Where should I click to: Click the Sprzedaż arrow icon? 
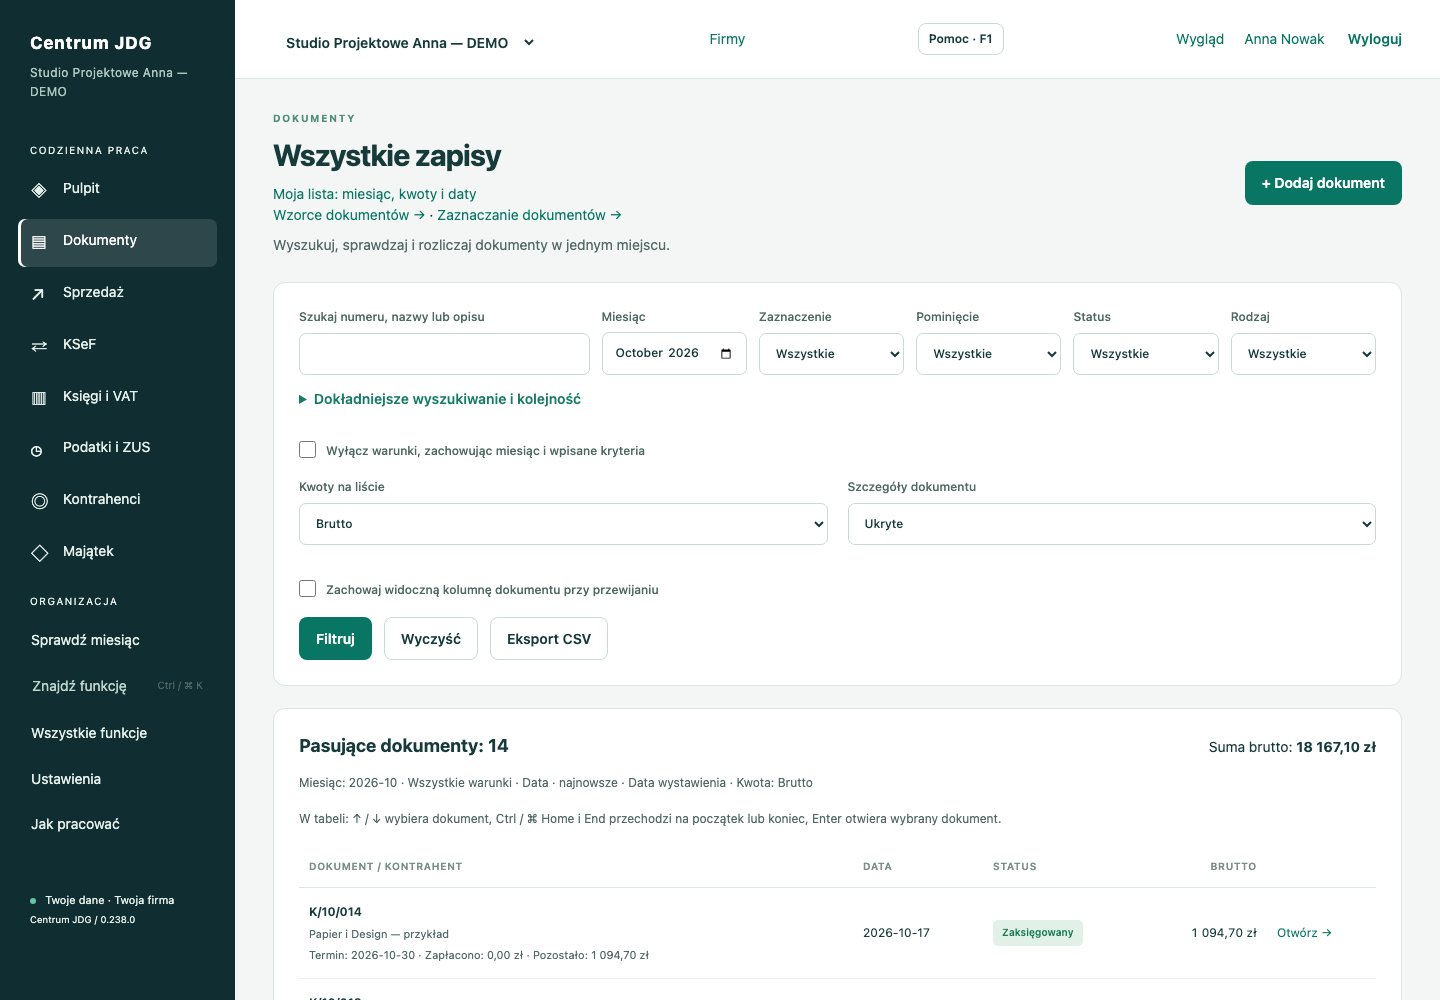pyautogui.click(x=39, y=294)
